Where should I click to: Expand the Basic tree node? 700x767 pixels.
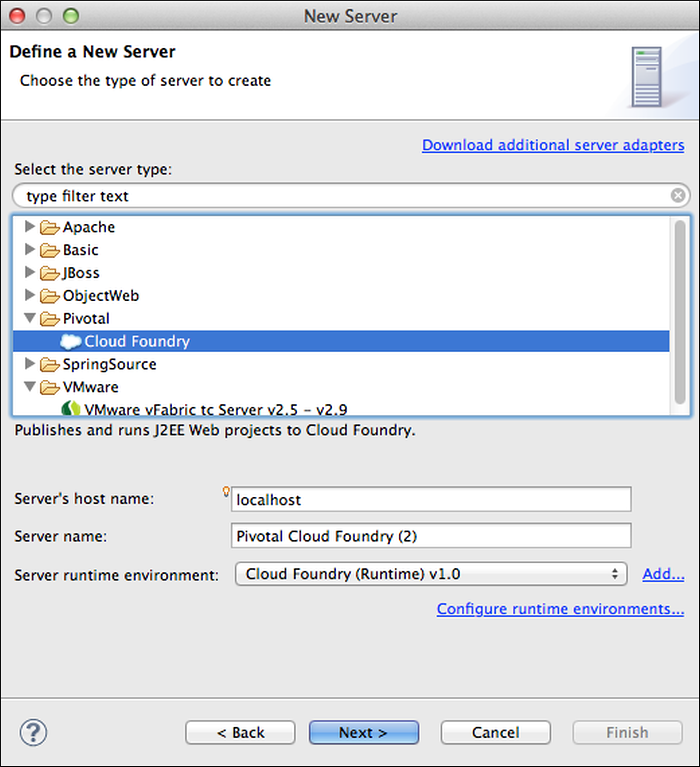(29, 250)
